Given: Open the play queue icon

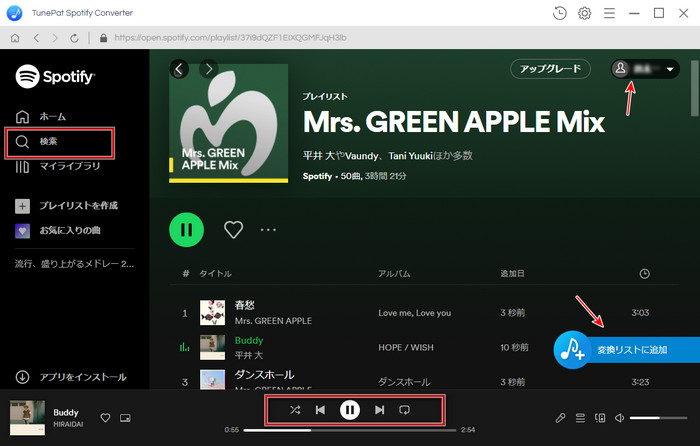Looking at the screenshot, I should [x=580, y=418].
